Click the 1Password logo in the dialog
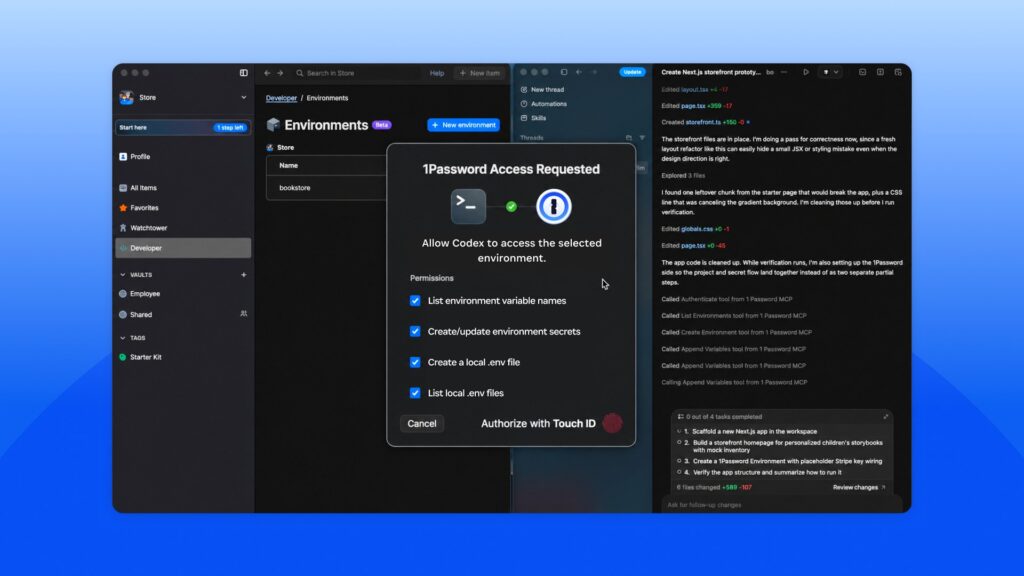 (x=554, y=206)
